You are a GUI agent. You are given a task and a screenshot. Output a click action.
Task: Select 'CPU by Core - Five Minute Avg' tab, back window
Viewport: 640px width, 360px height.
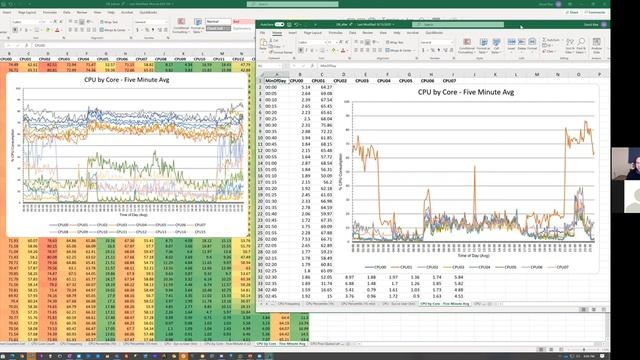click(281, 344)
